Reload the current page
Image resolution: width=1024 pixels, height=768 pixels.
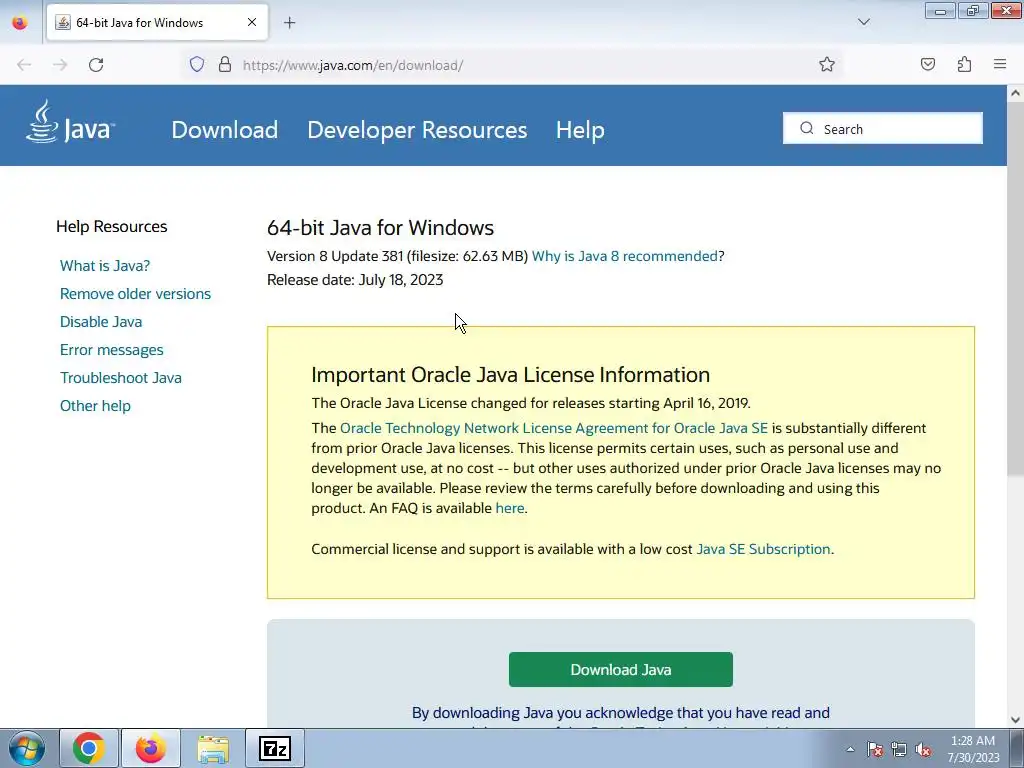(96, 65)
